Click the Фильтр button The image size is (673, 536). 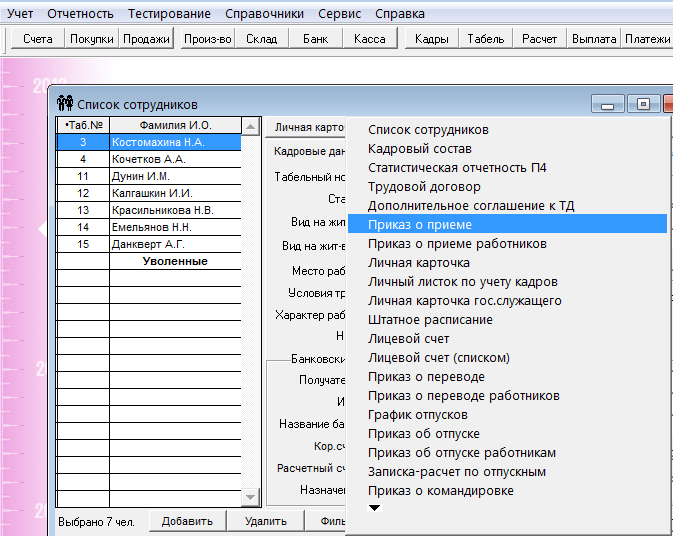click(326, 521)
